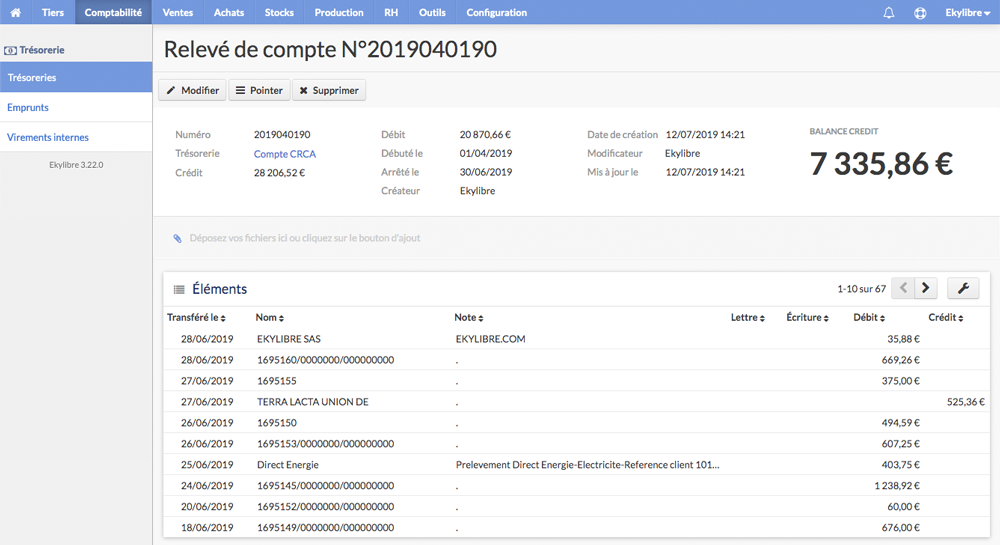The width and height of the screenshot is (1000, 545).
Task: Open the Outils menu
Action: coord(432,12)
